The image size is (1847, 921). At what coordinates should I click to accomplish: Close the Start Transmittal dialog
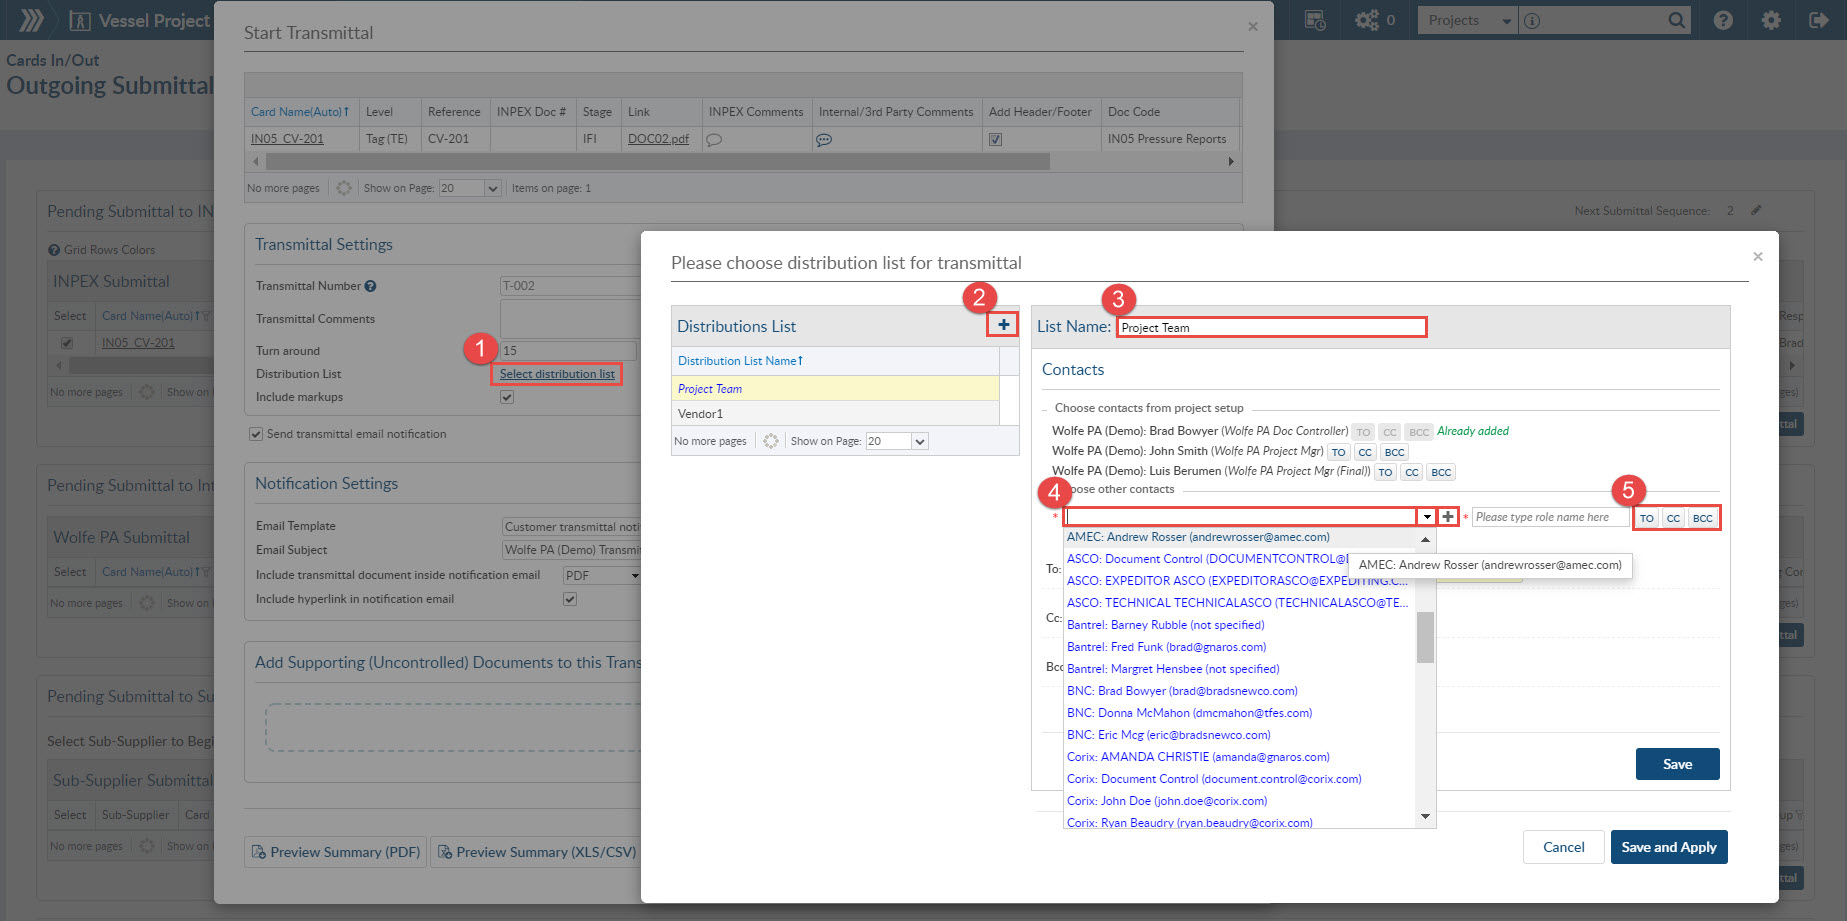tap(1252, 27)
